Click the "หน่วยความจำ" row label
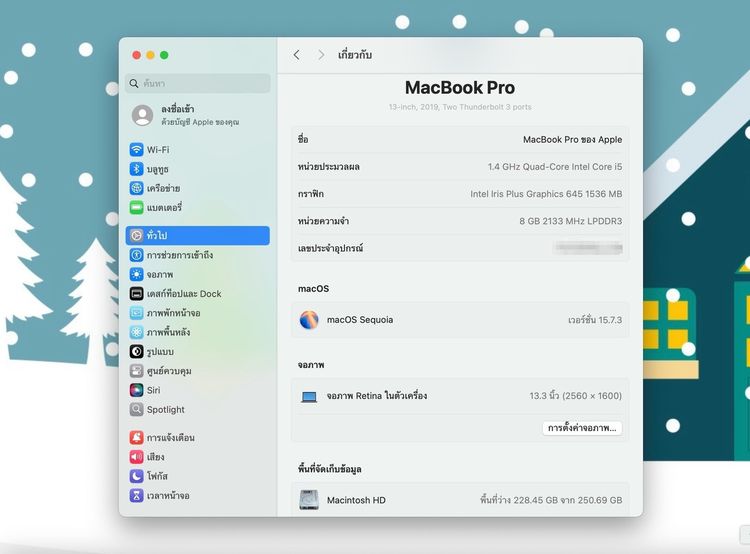Screen dimensions: 750x554 click(x=323, y=221)
